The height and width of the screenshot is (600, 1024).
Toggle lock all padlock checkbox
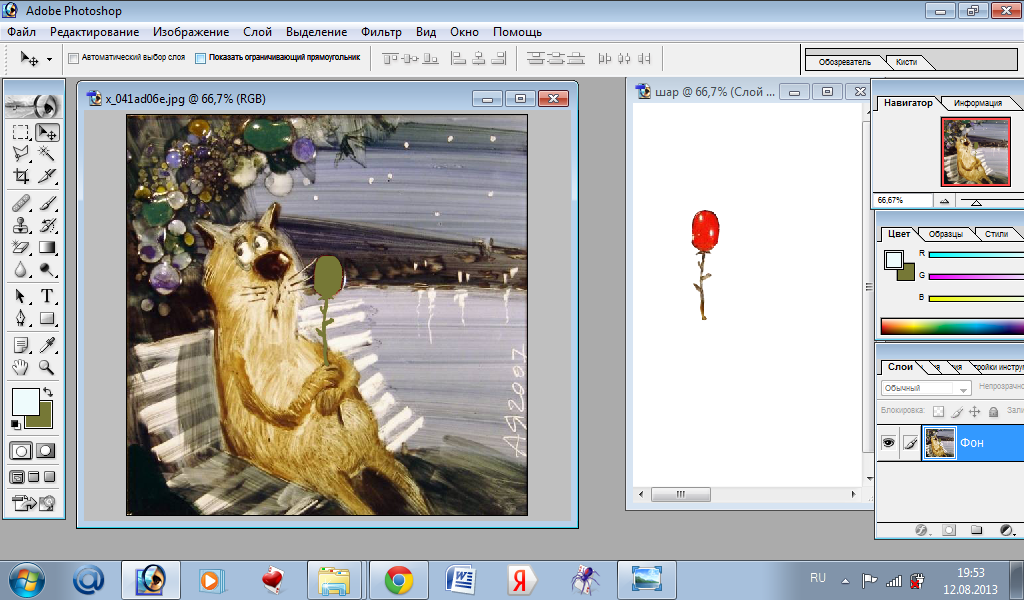coord(993,411)
